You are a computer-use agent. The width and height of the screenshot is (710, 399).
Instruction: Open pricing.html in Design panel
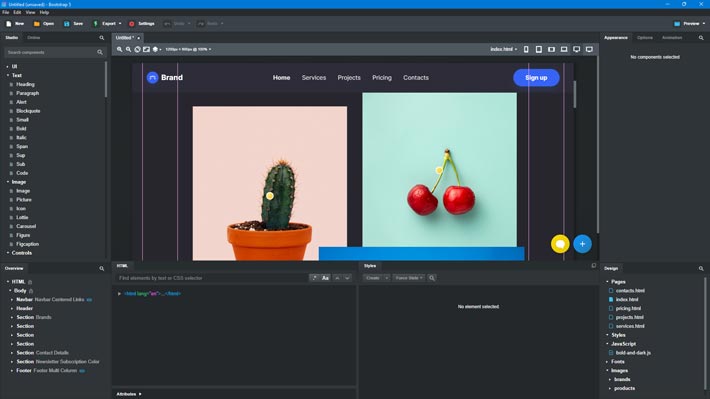[x=628, y=308]
